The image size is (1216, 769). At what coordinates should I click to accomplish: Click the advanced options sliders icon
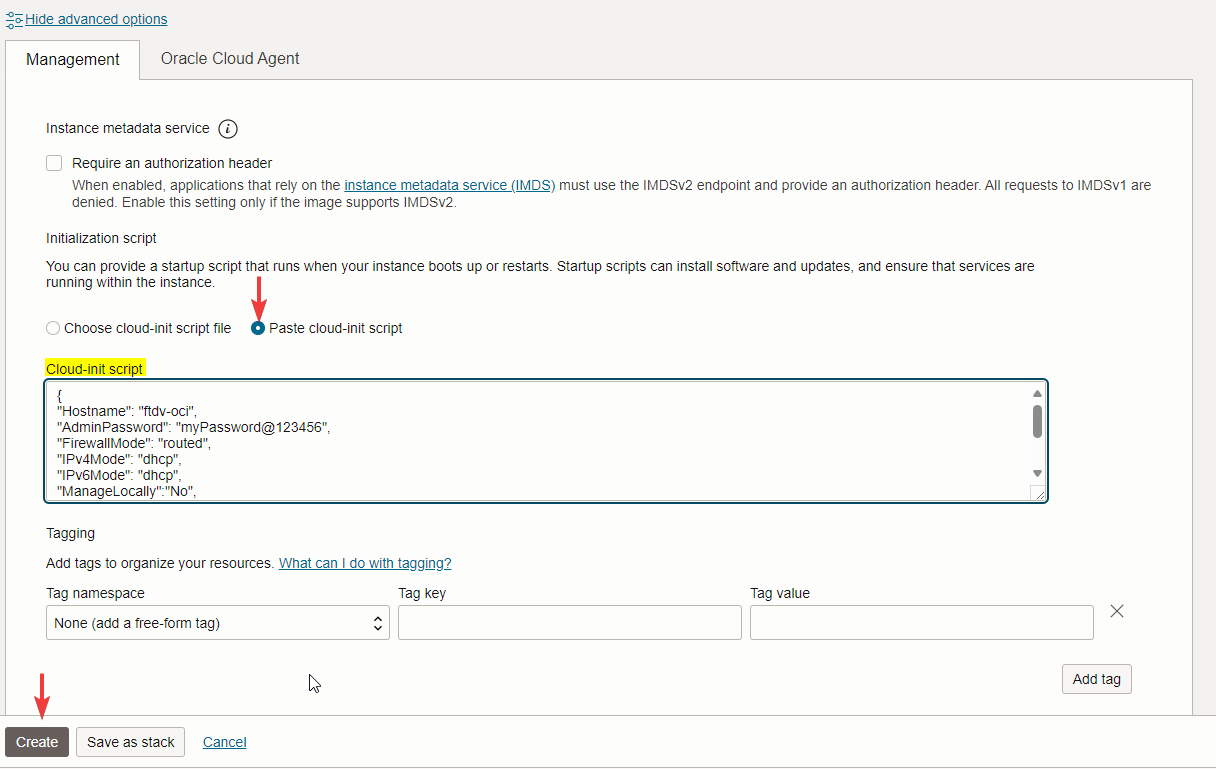point(14,19)
